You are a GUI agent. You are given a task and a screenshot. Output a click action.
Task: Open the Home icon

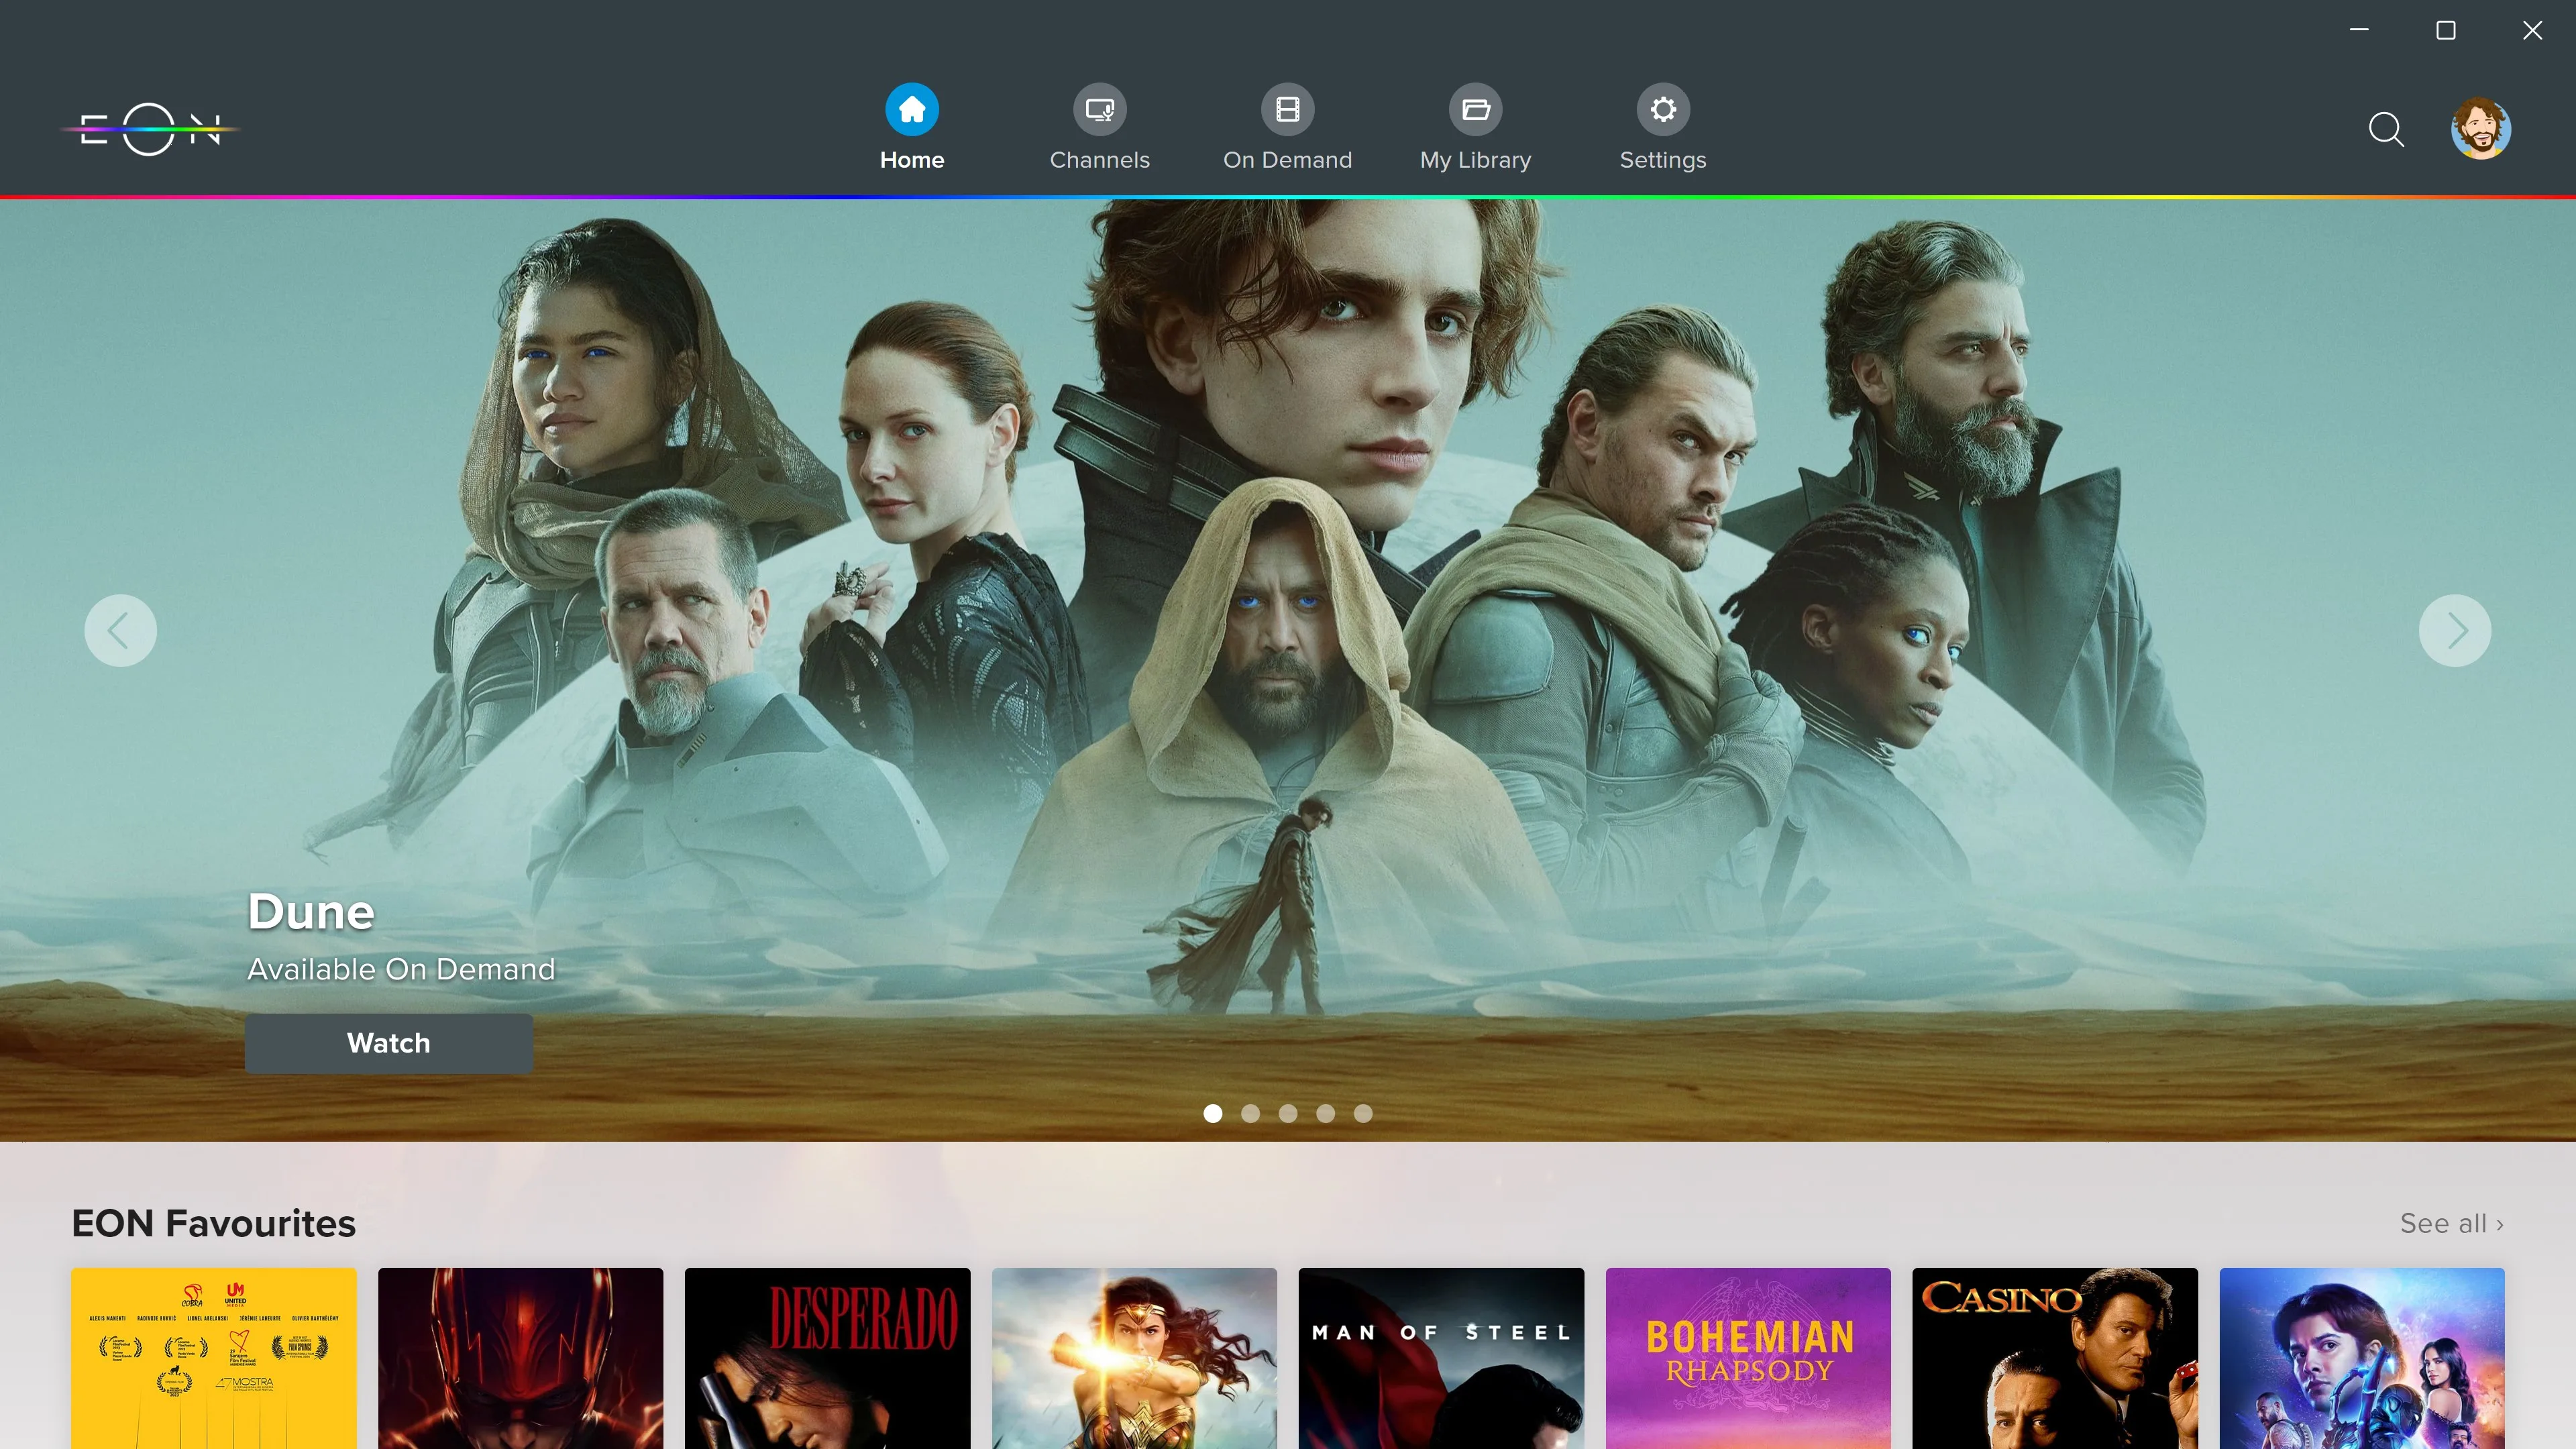coord(912,109)
